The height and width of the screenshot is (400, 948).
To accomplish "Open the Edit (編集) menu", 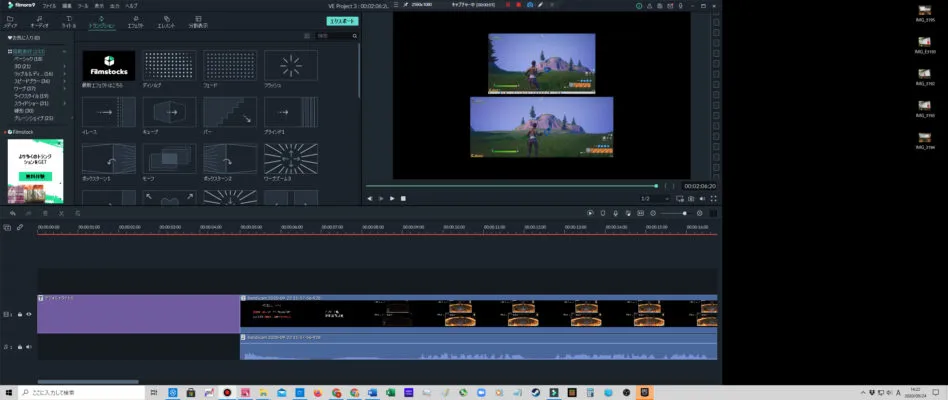I will [x=67, y=5].
